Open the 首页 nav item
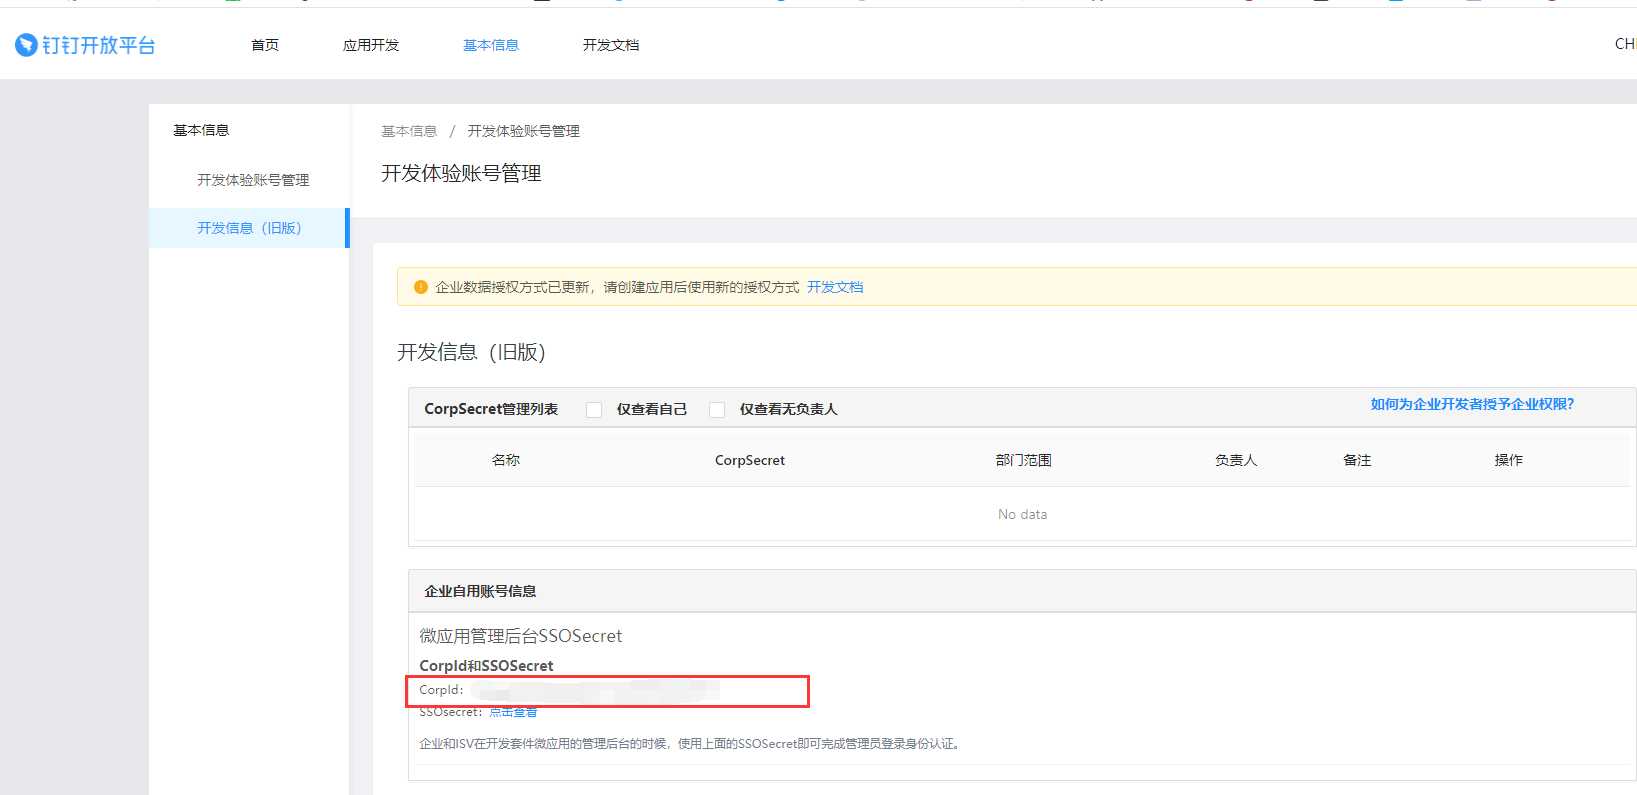 click(x=265, y=45)
